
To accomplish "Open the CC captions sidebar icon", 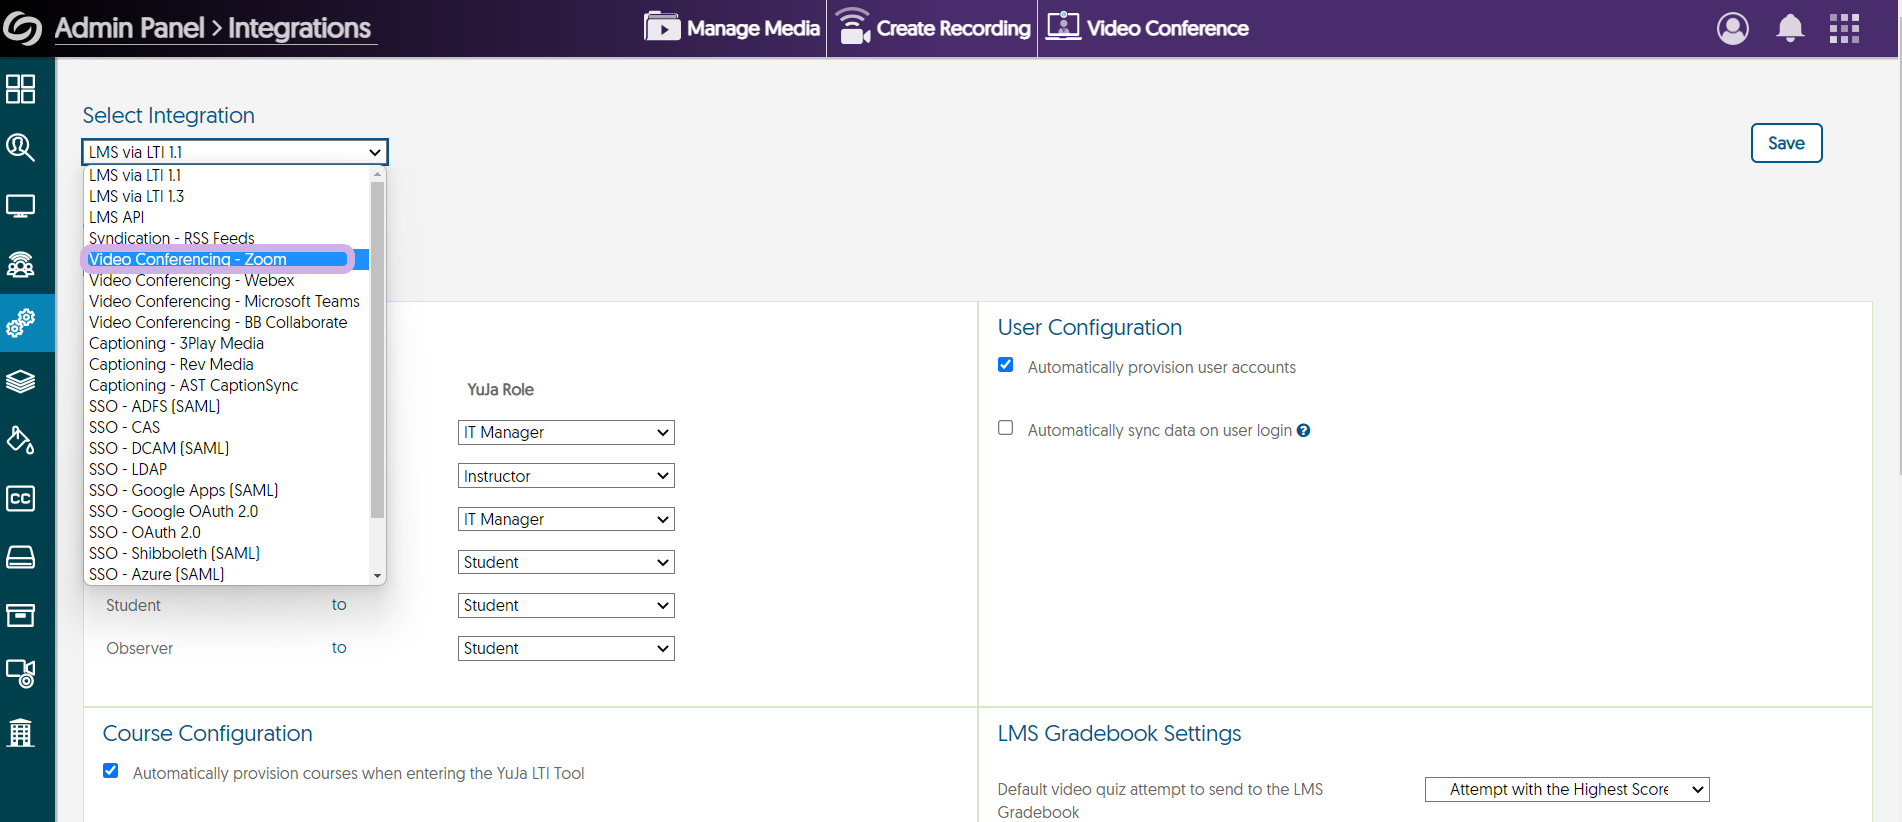I will pos(20,498).
